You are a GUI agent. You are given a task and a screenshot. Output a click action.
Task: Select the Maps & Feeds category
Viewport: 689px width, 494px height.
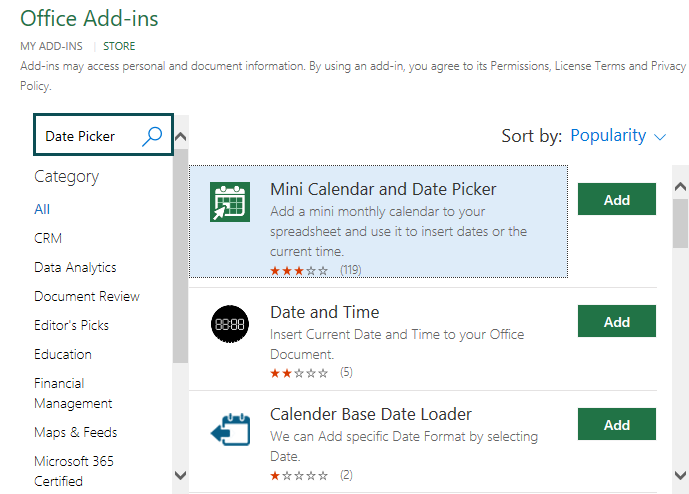76,432
